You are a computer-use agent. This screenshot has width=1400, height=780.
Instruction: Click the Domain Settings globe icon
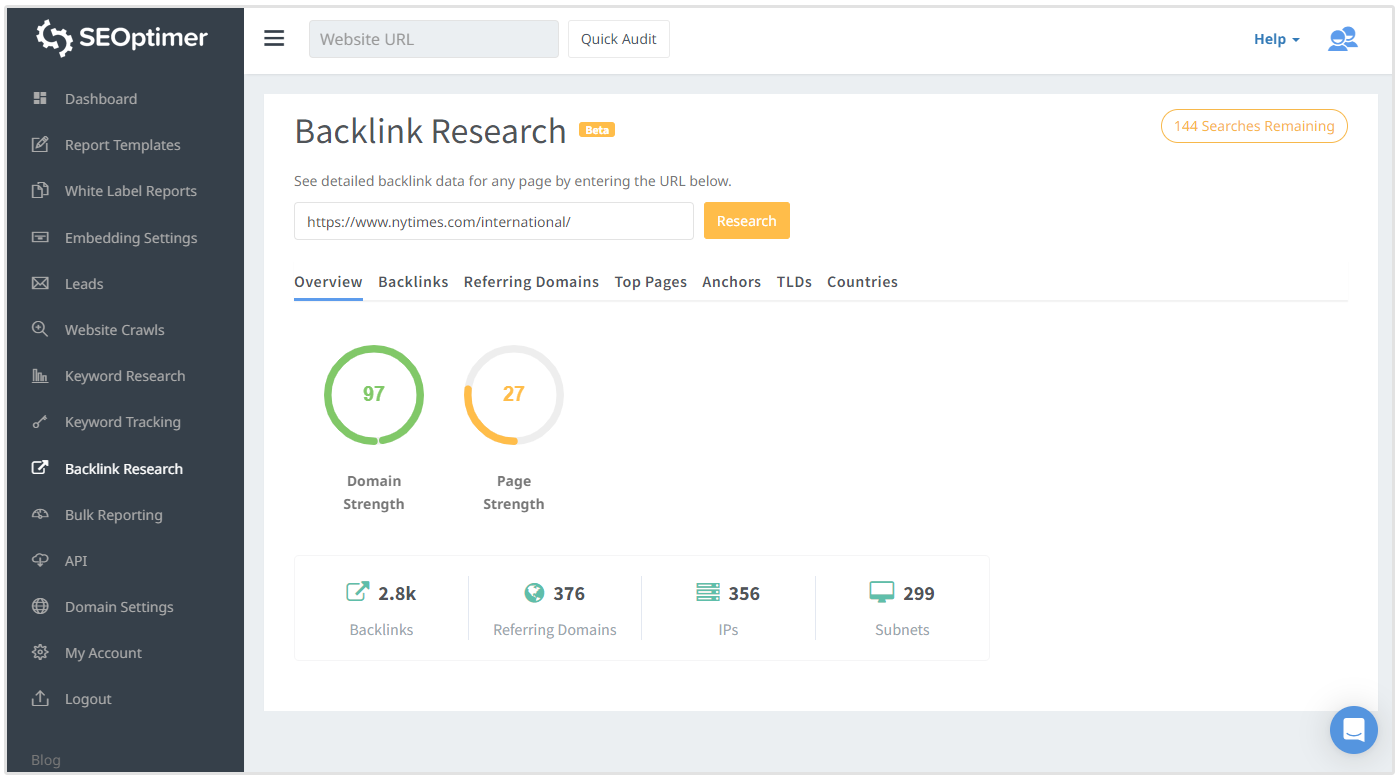point(40,606)
